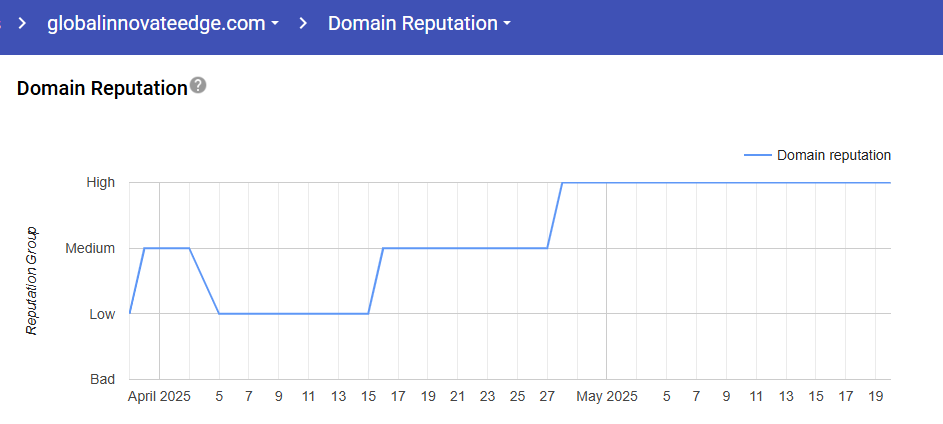Click the 'Medium' y-axis label
The width and height of the screenshot is (943, 424).
click(x=90, y=248)
